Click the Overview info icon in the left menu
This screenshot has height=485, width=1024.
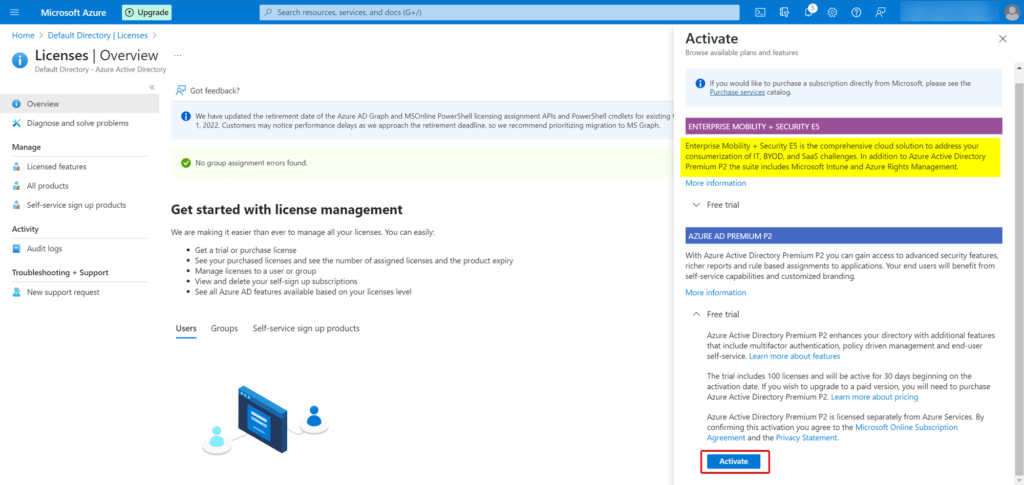[16, 104]
